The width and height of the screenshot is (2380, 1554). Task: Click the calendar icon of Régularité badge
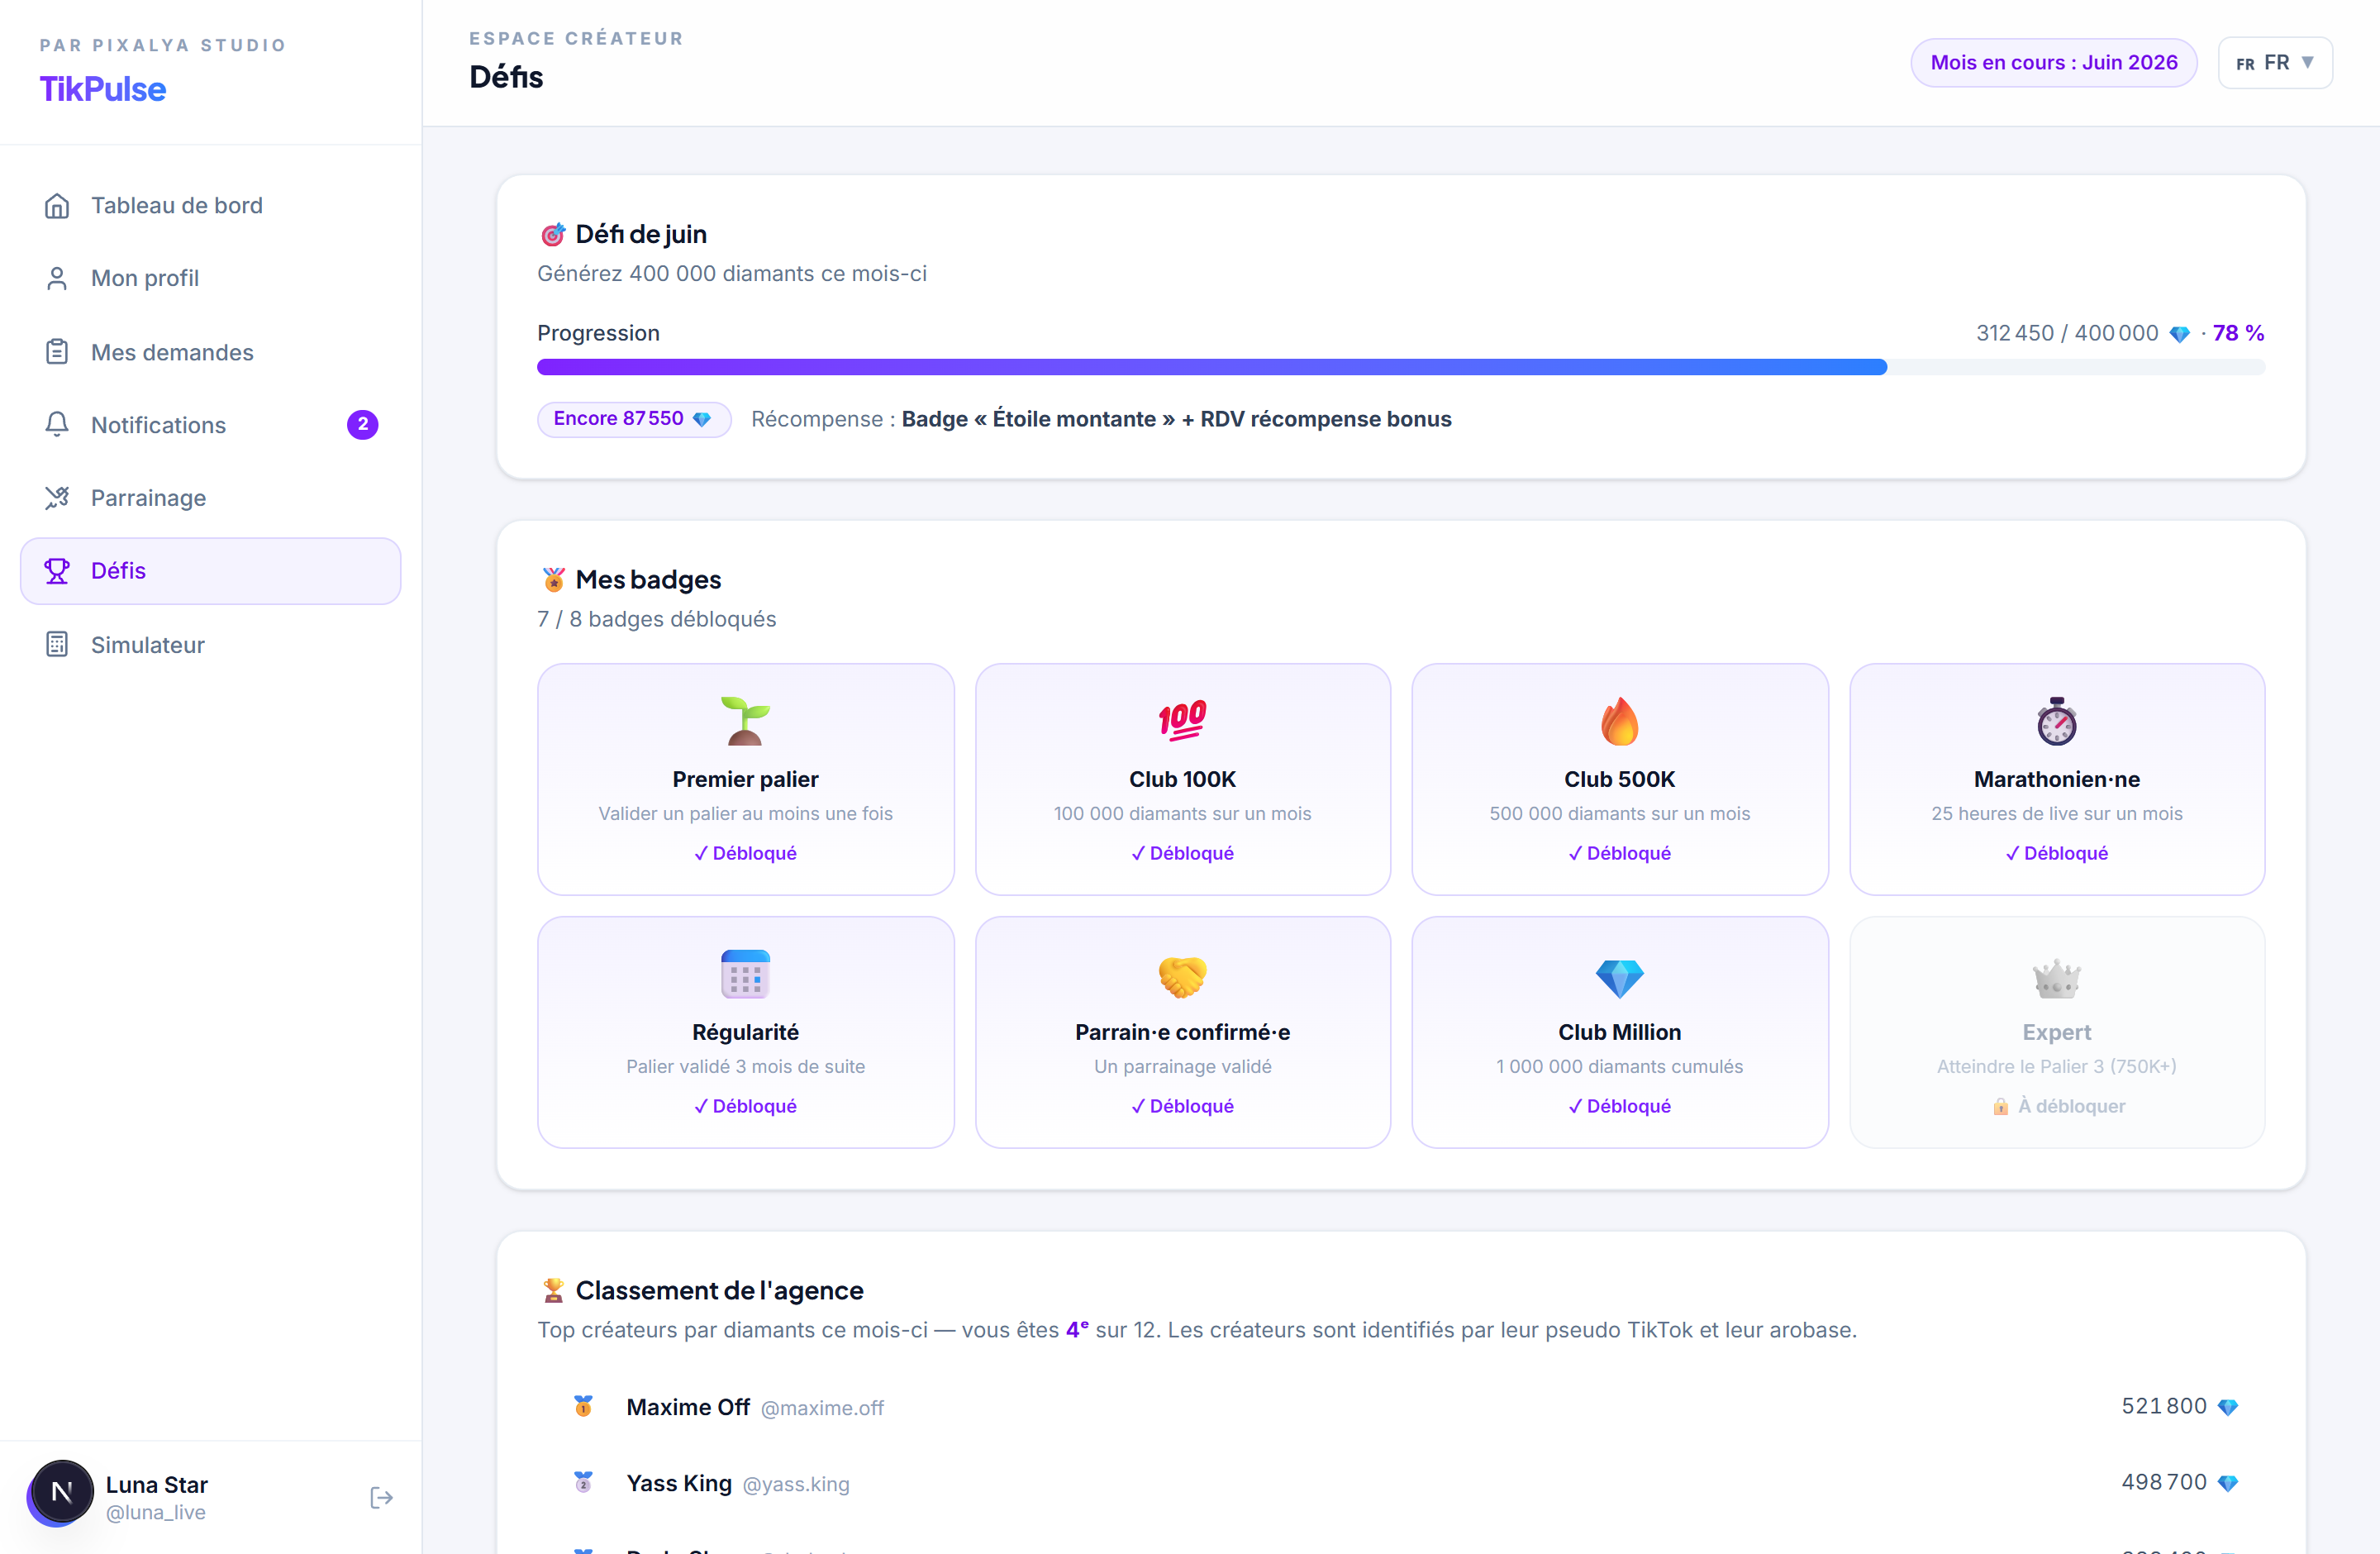tap(745, 974)
